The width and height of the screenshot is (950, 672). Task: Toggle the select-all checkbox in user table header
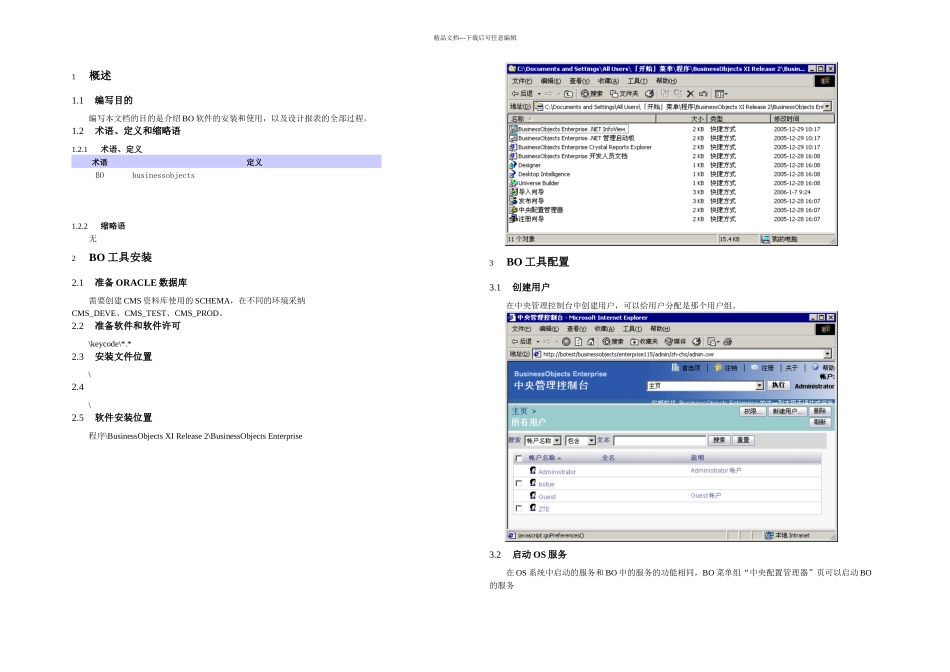tap(519, 458)
